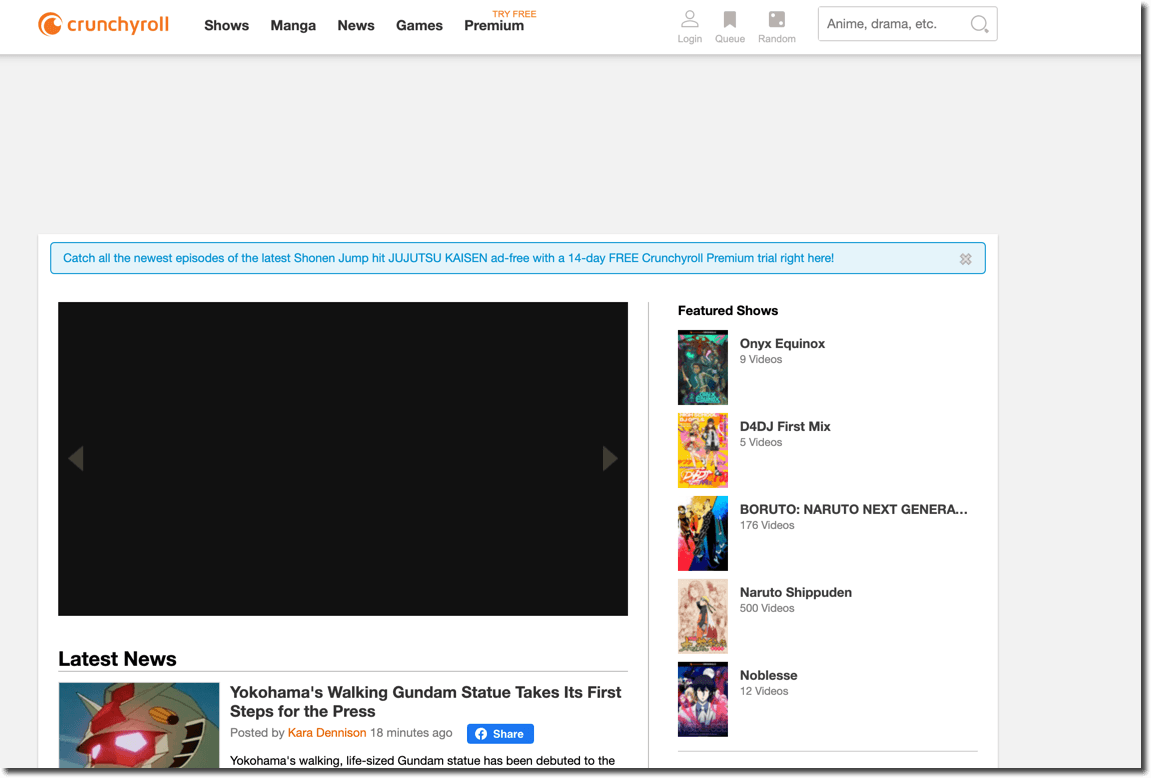Viewport: 1151px width, 778px height.
Task: Open the D4DJ First Mix title link
Action: click(x=785, y=426)
